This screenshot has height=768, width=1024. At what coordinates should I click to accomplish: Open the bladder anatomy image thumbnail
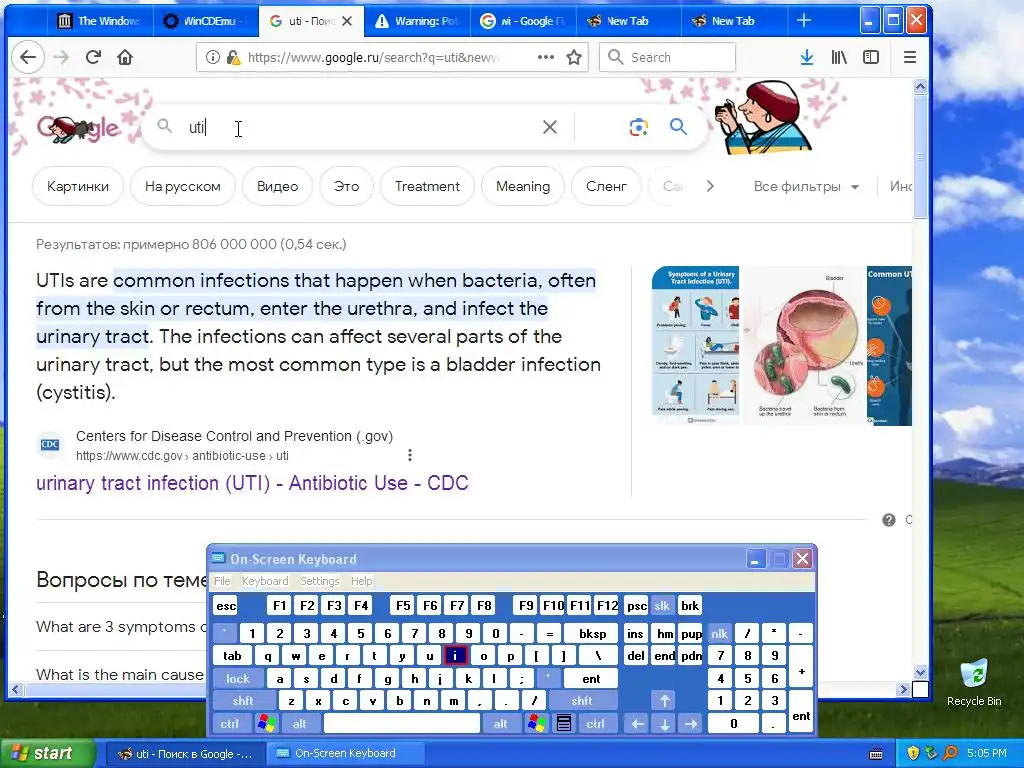coord(803,345)
